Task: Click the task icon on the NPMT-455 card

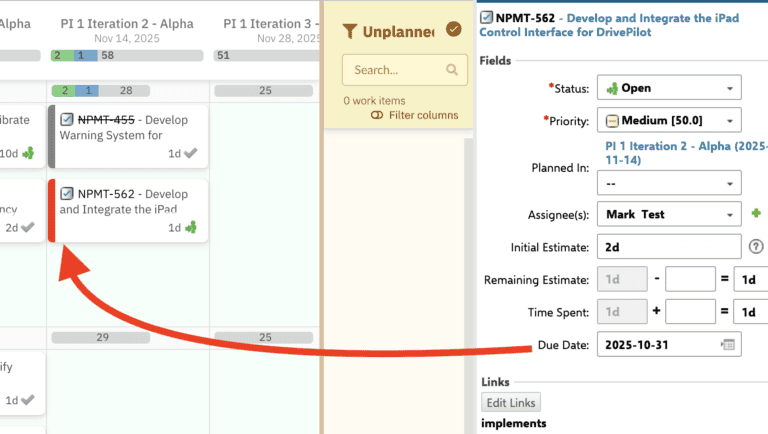Action: tap(67, 120)
